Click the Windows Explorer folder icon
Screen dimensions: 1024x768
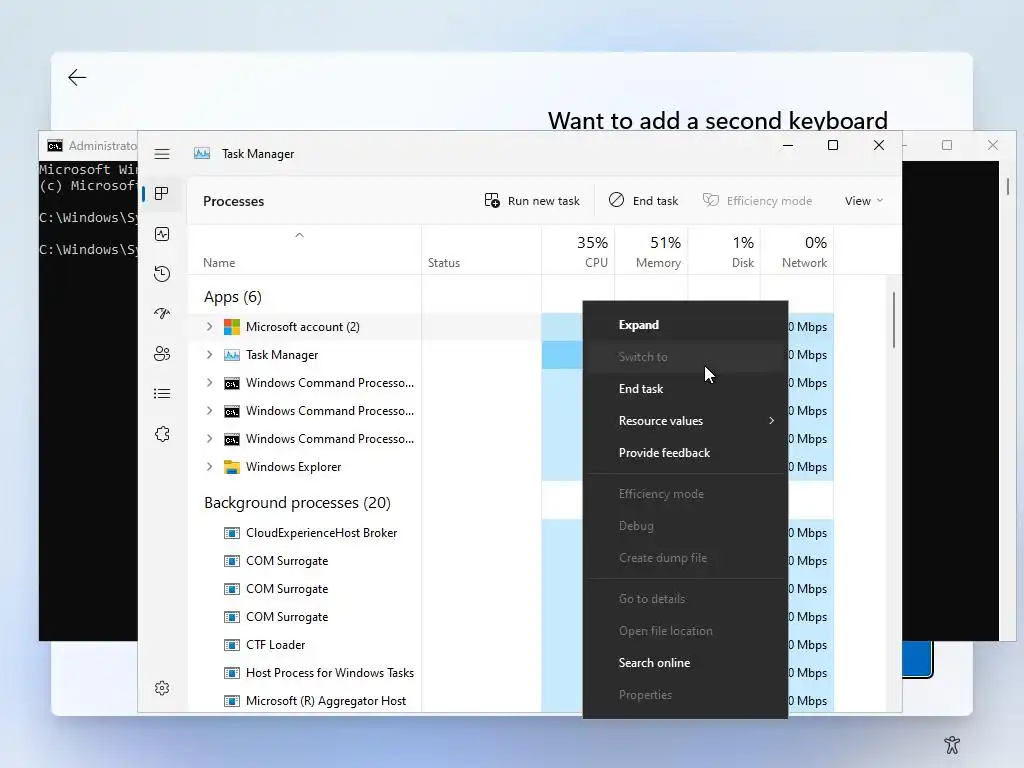232,467
